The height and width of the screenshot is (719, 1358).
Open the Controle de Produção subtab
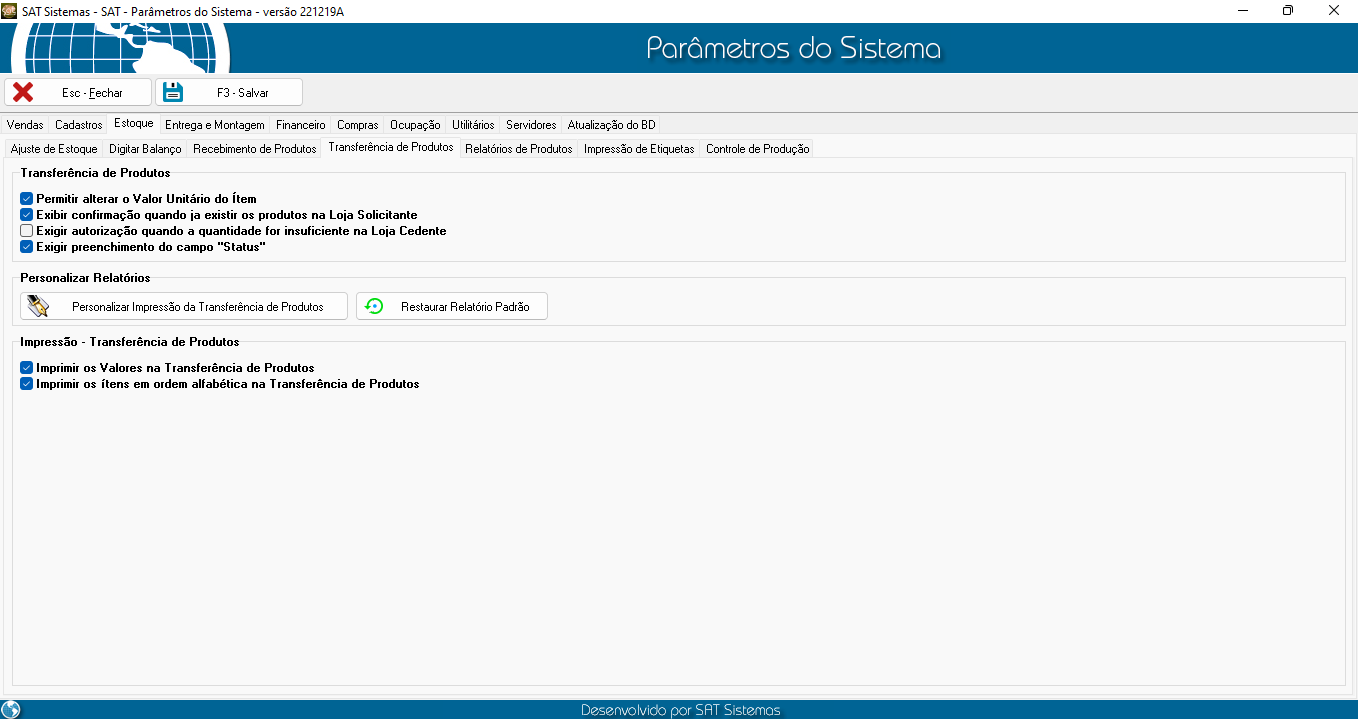pos(757,149)
